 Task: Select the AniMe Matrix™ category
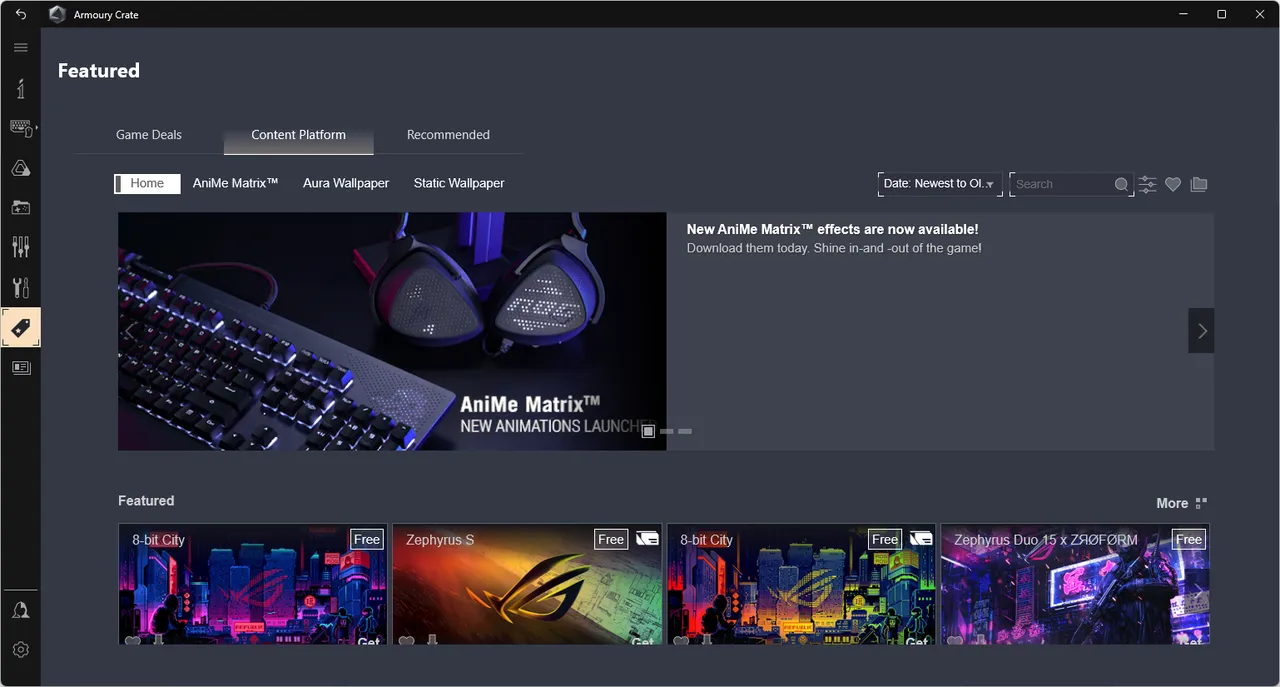point(235,184)
